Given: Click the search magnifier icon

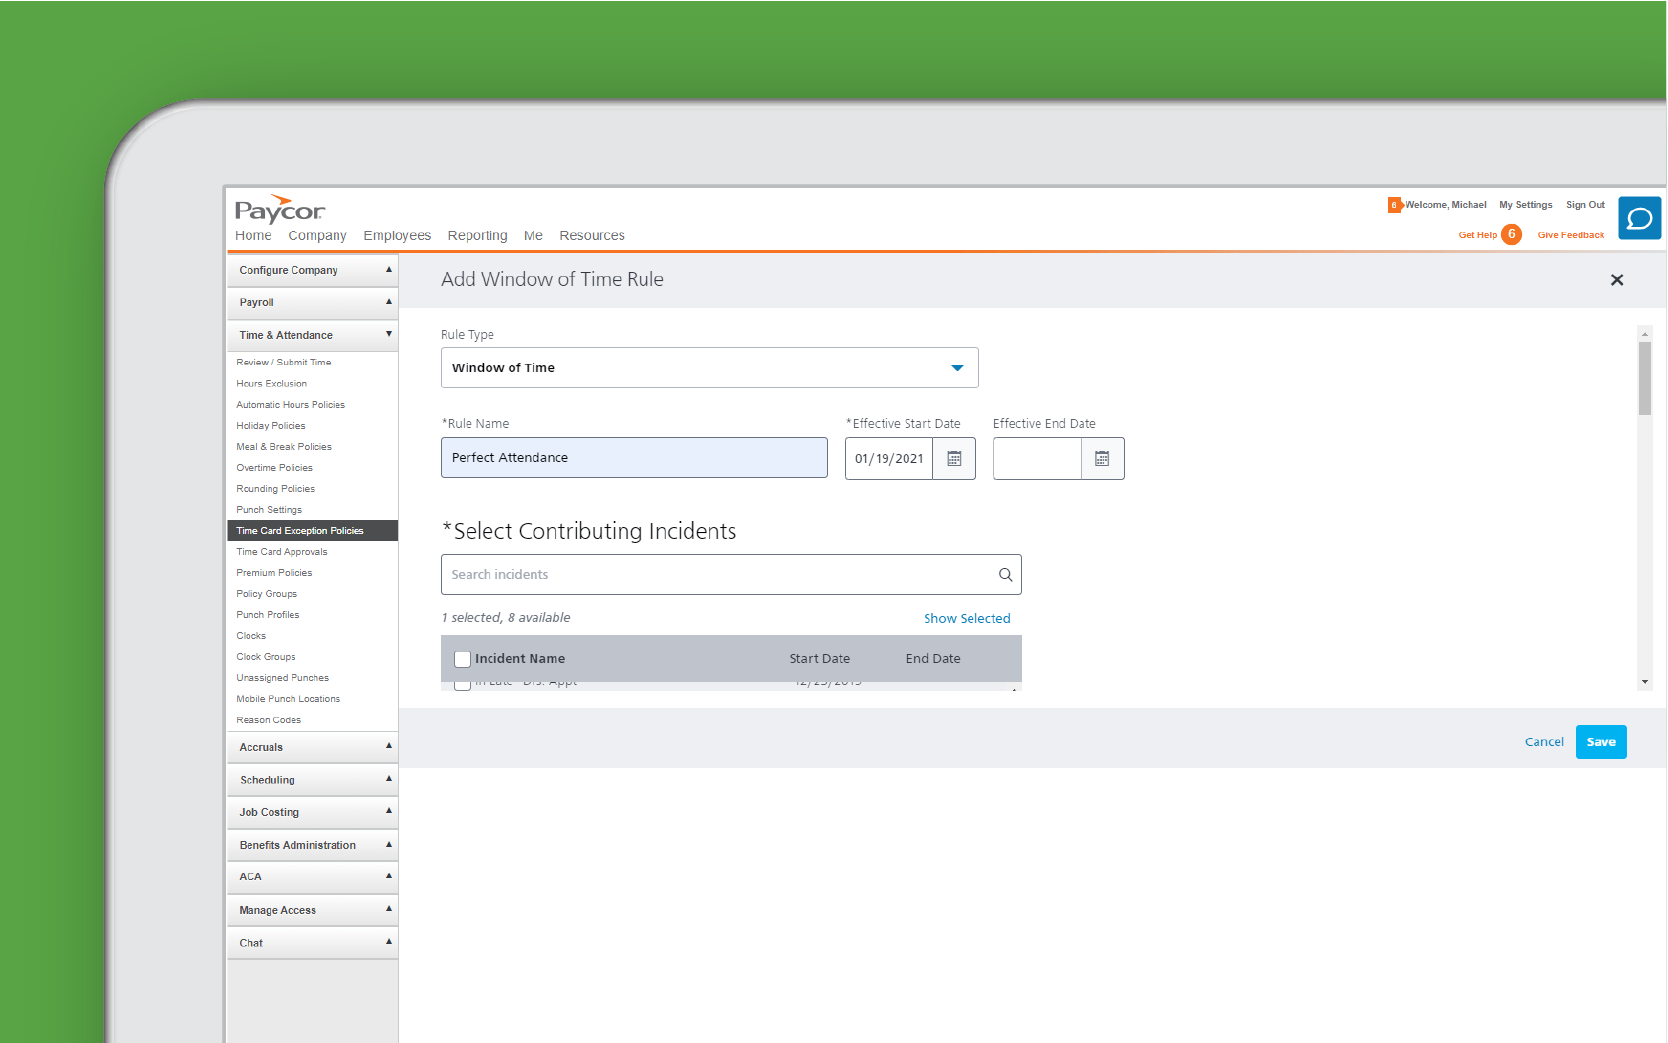Looking at the screenshot, I should 1005,575.
